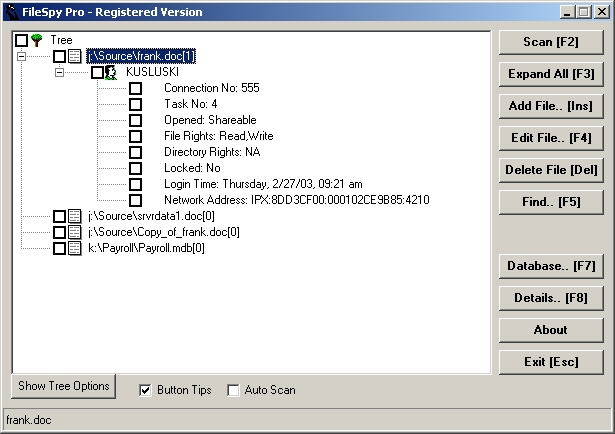Click the About button
The height and width of the screenshot is (434, 615).
point(551,330)
